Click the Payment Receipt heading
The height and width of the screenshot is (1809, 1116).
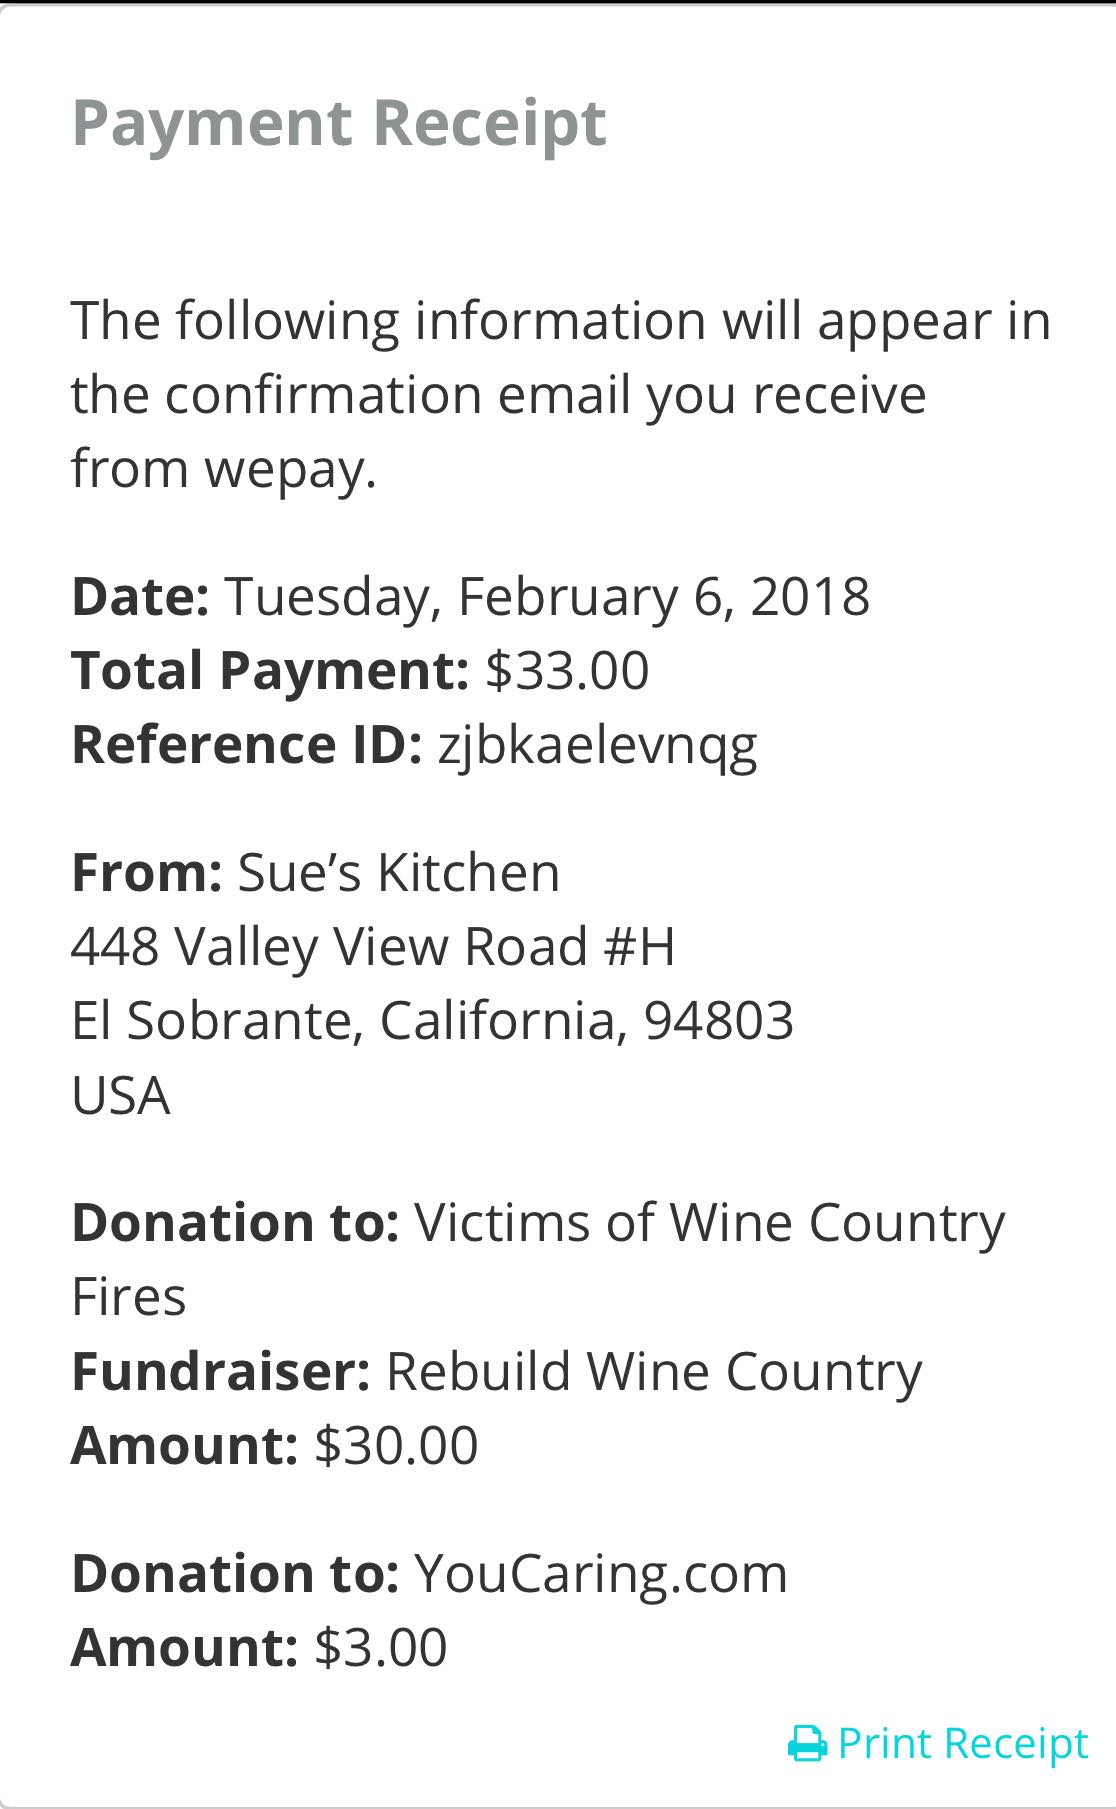pos(339,123)
